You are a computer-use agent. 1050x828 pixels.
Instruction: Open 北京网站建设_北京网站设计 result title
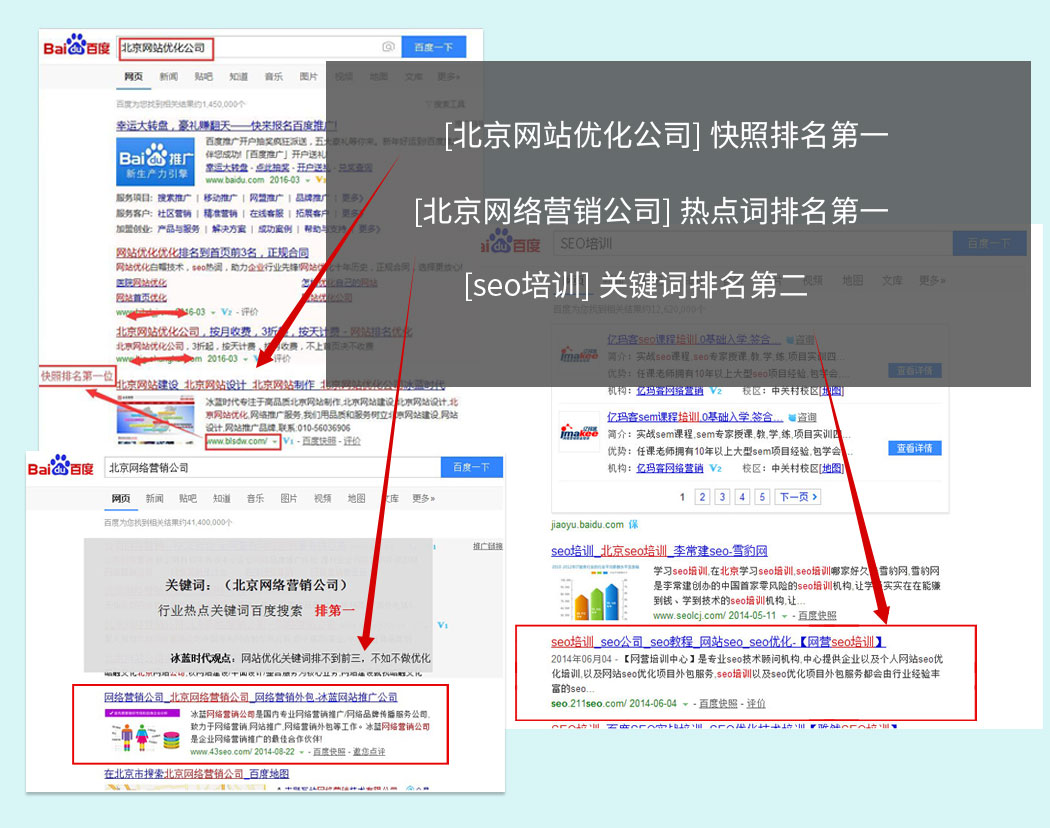pyautogui.click(x=280, y=385)
